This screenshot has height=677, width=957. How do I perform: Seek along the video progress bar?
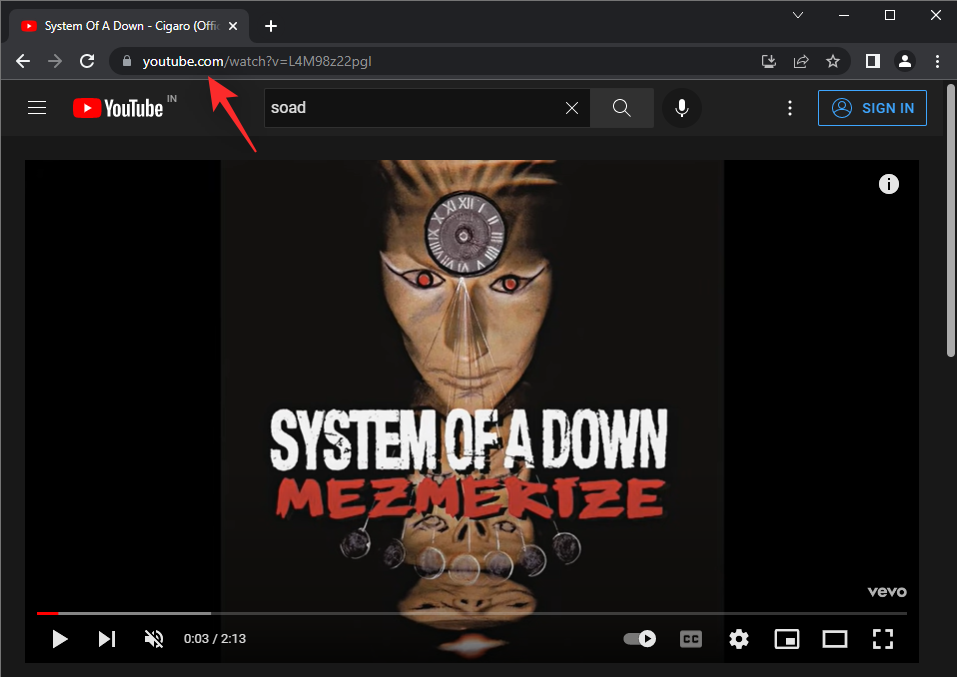(x=472, y=613)
